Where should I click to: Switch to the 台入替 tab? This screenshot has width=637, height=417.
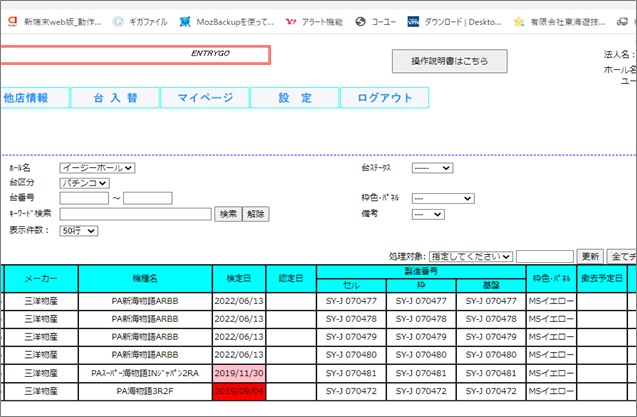[x=115, y=98]
